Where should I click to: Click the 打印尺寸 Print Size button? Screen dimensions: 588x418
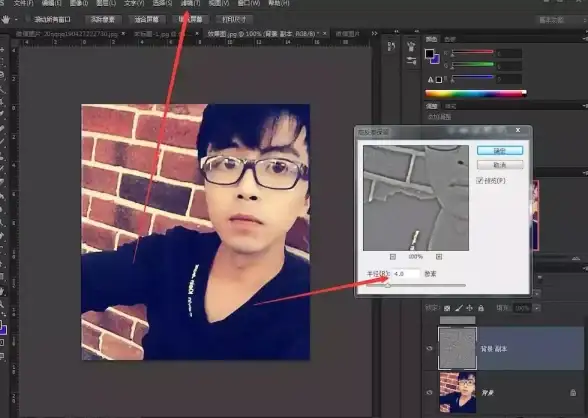pyautogui.click(x=234, y=19)
